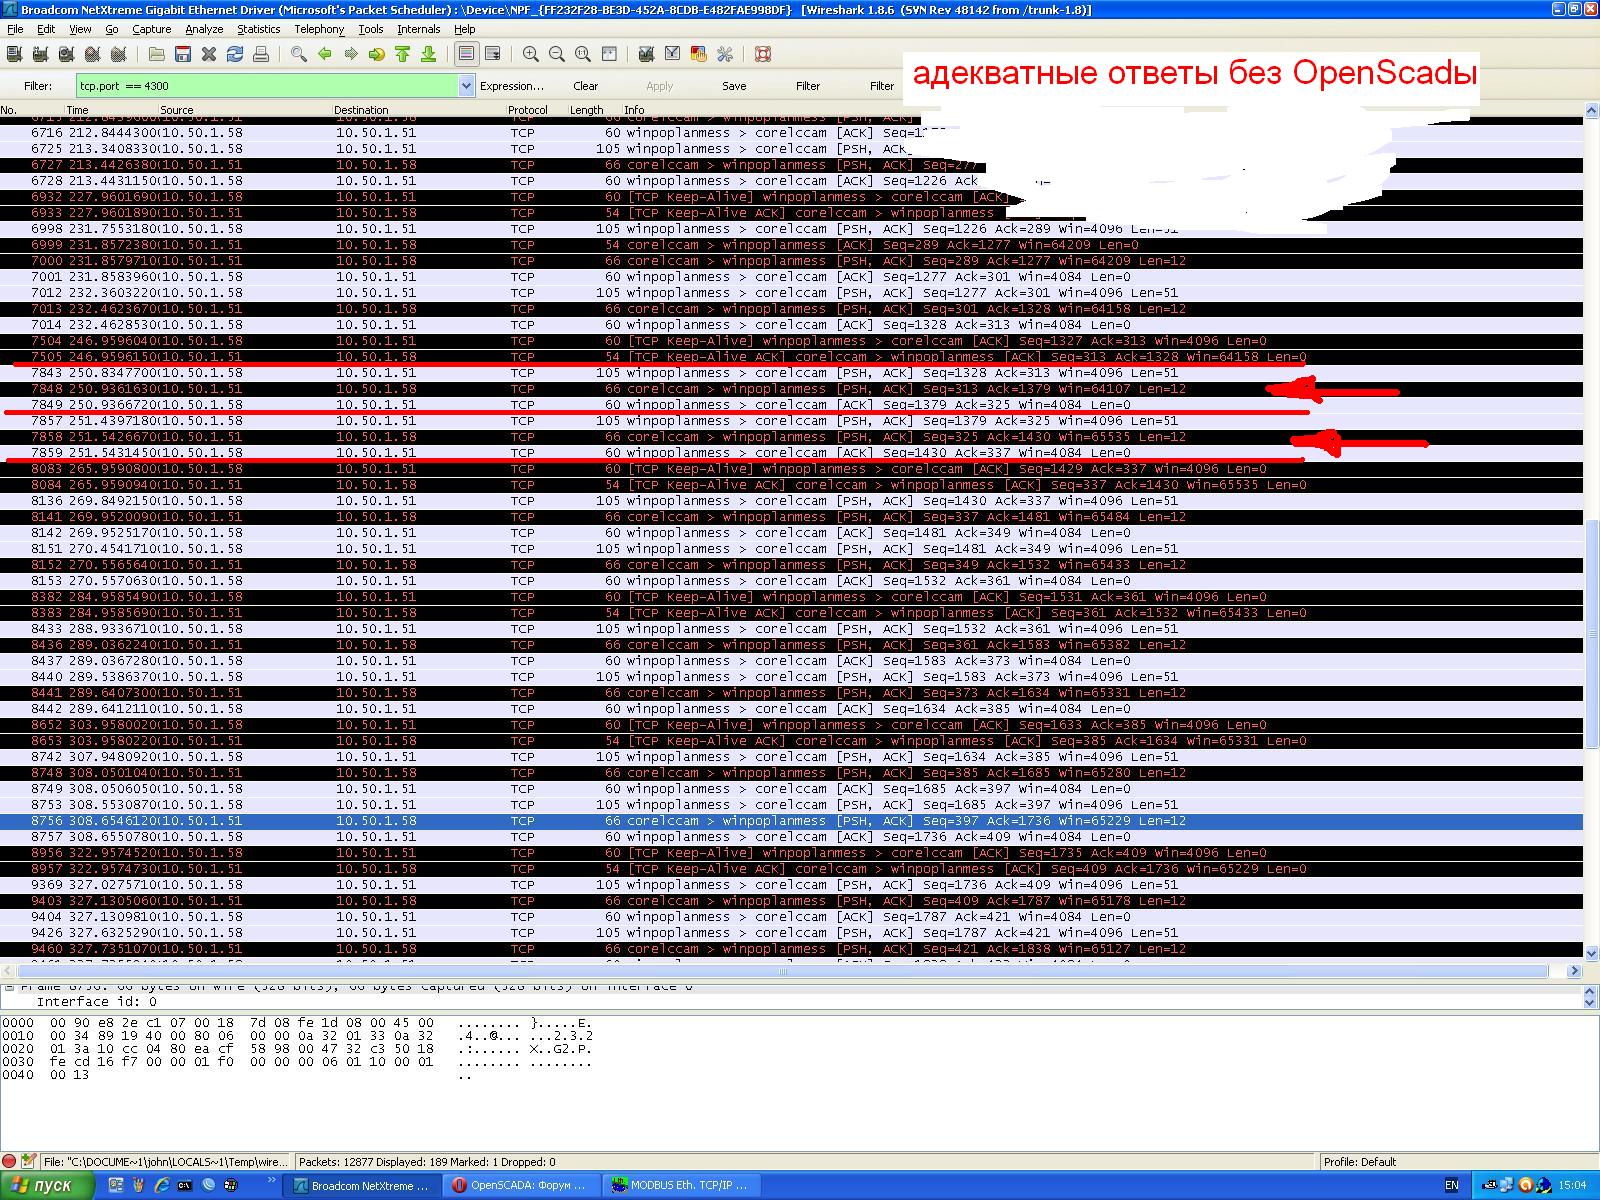Click the Expression... button
Viewport: 1600px width, 1200px height.
511,86
